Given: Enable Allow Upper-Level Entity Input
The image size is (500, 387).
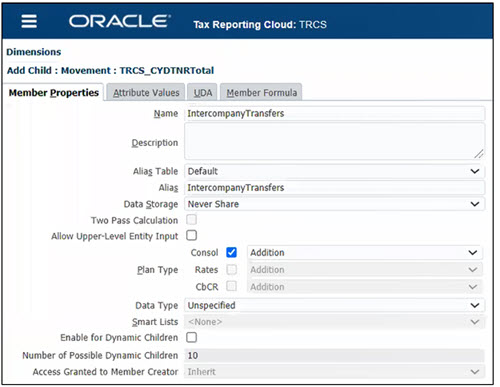Looking at the screenshot, I should coord(191,235).
